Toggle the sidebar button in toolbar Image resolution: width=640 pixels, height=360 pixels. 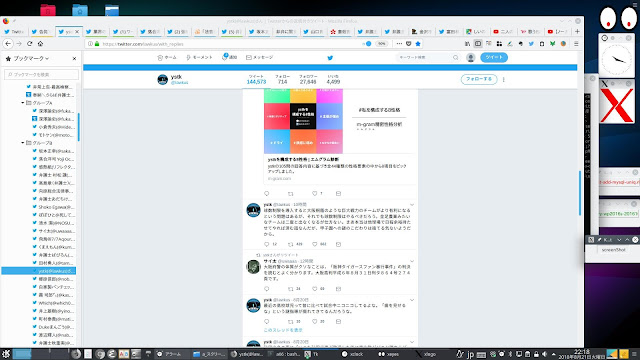tap(478, 44)
